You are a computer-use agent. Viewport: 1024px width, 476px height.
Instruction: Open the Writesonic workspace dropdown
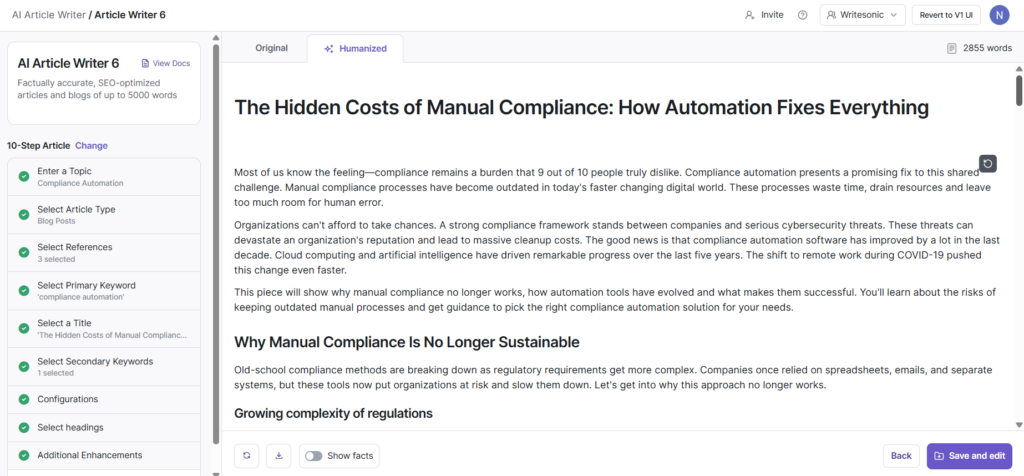[862, 15]
